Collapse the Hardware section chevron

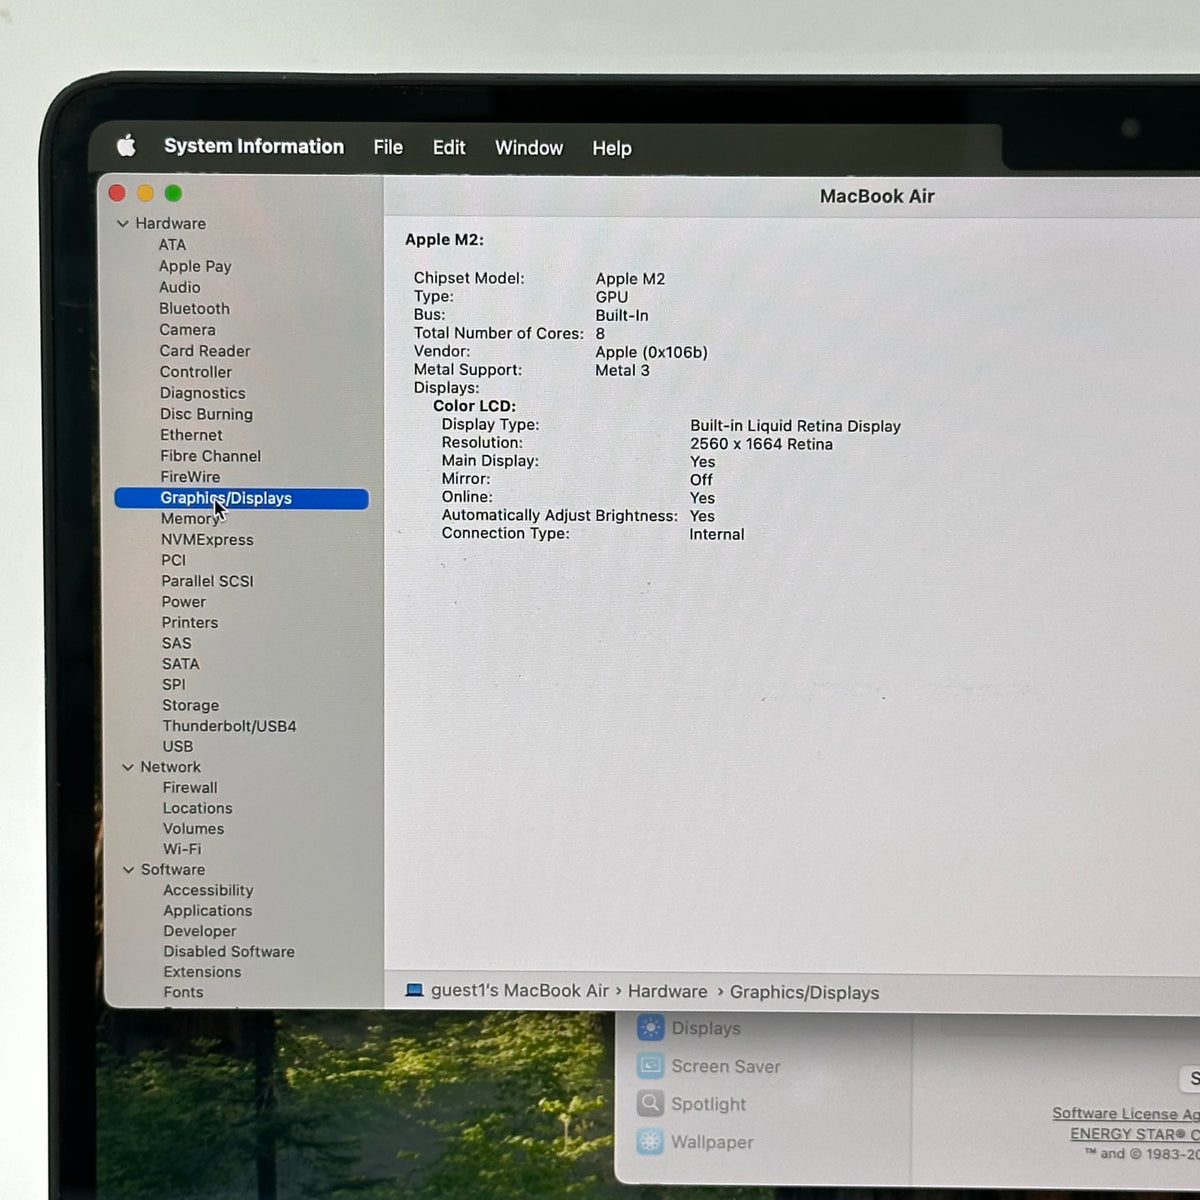123,224
